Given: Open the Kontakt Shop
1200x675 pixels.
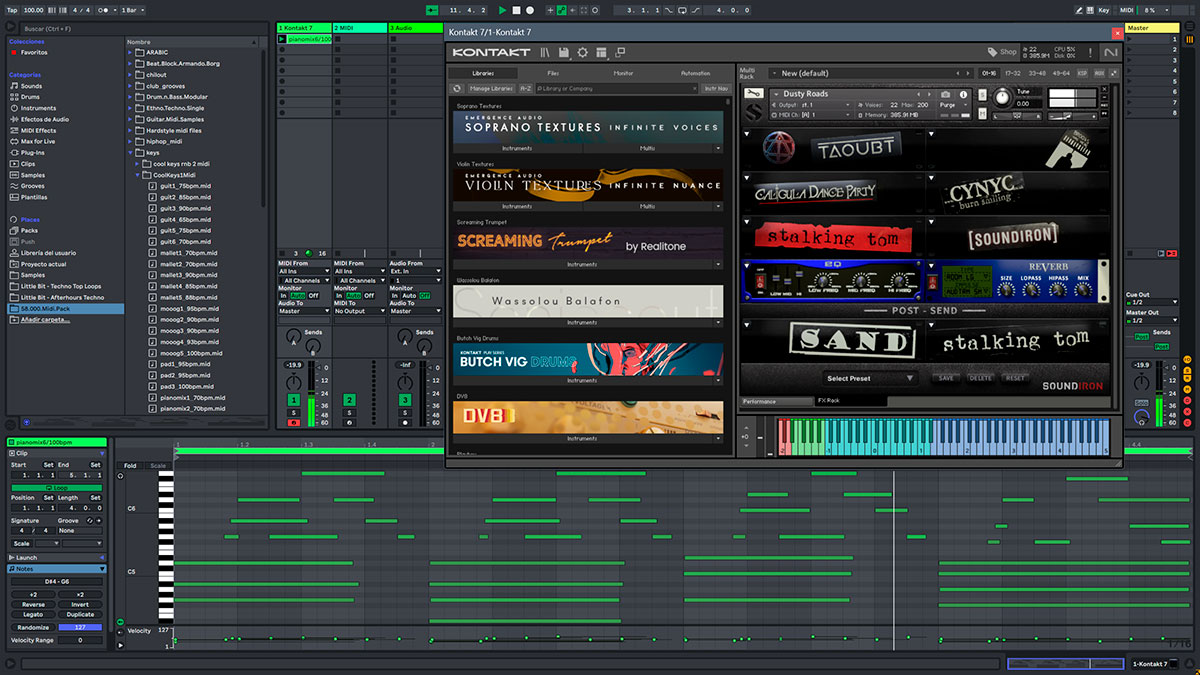Looking at the screenshot, I should coord(1001,52).
